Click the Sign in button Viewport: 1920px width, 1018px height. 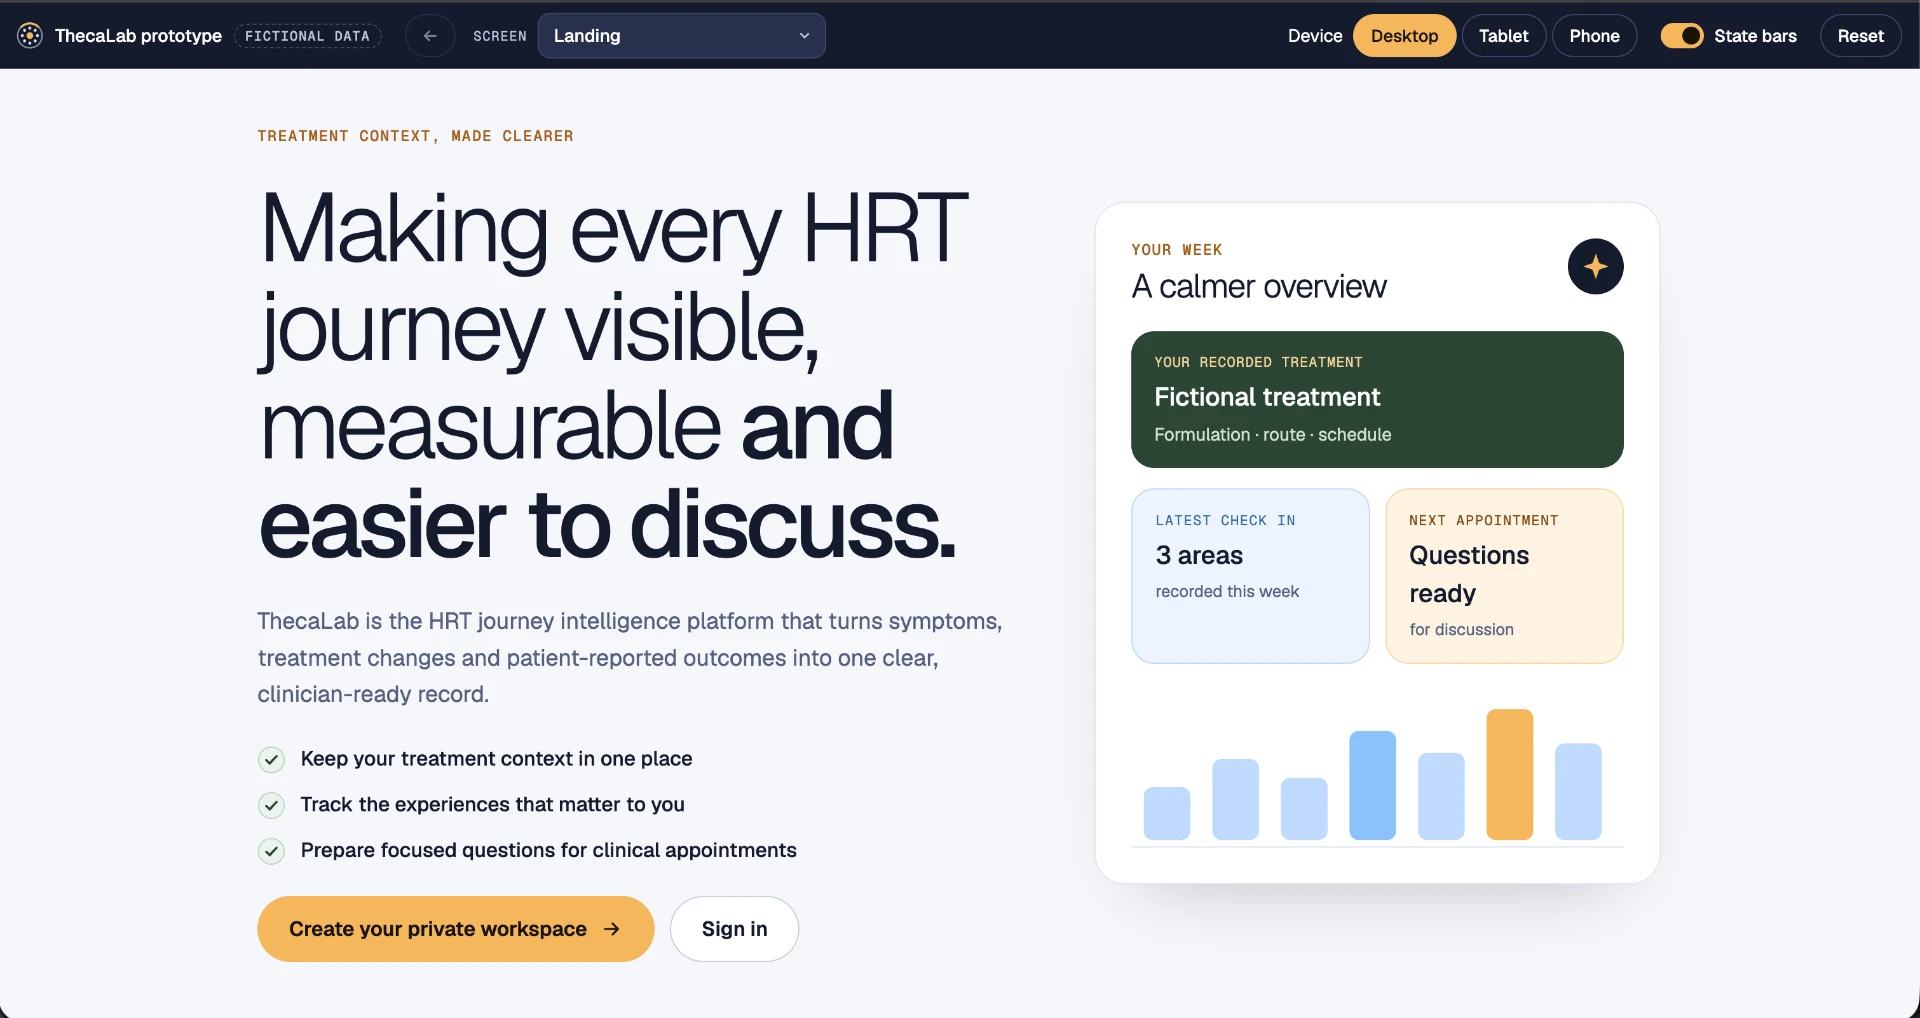(734, 929)
